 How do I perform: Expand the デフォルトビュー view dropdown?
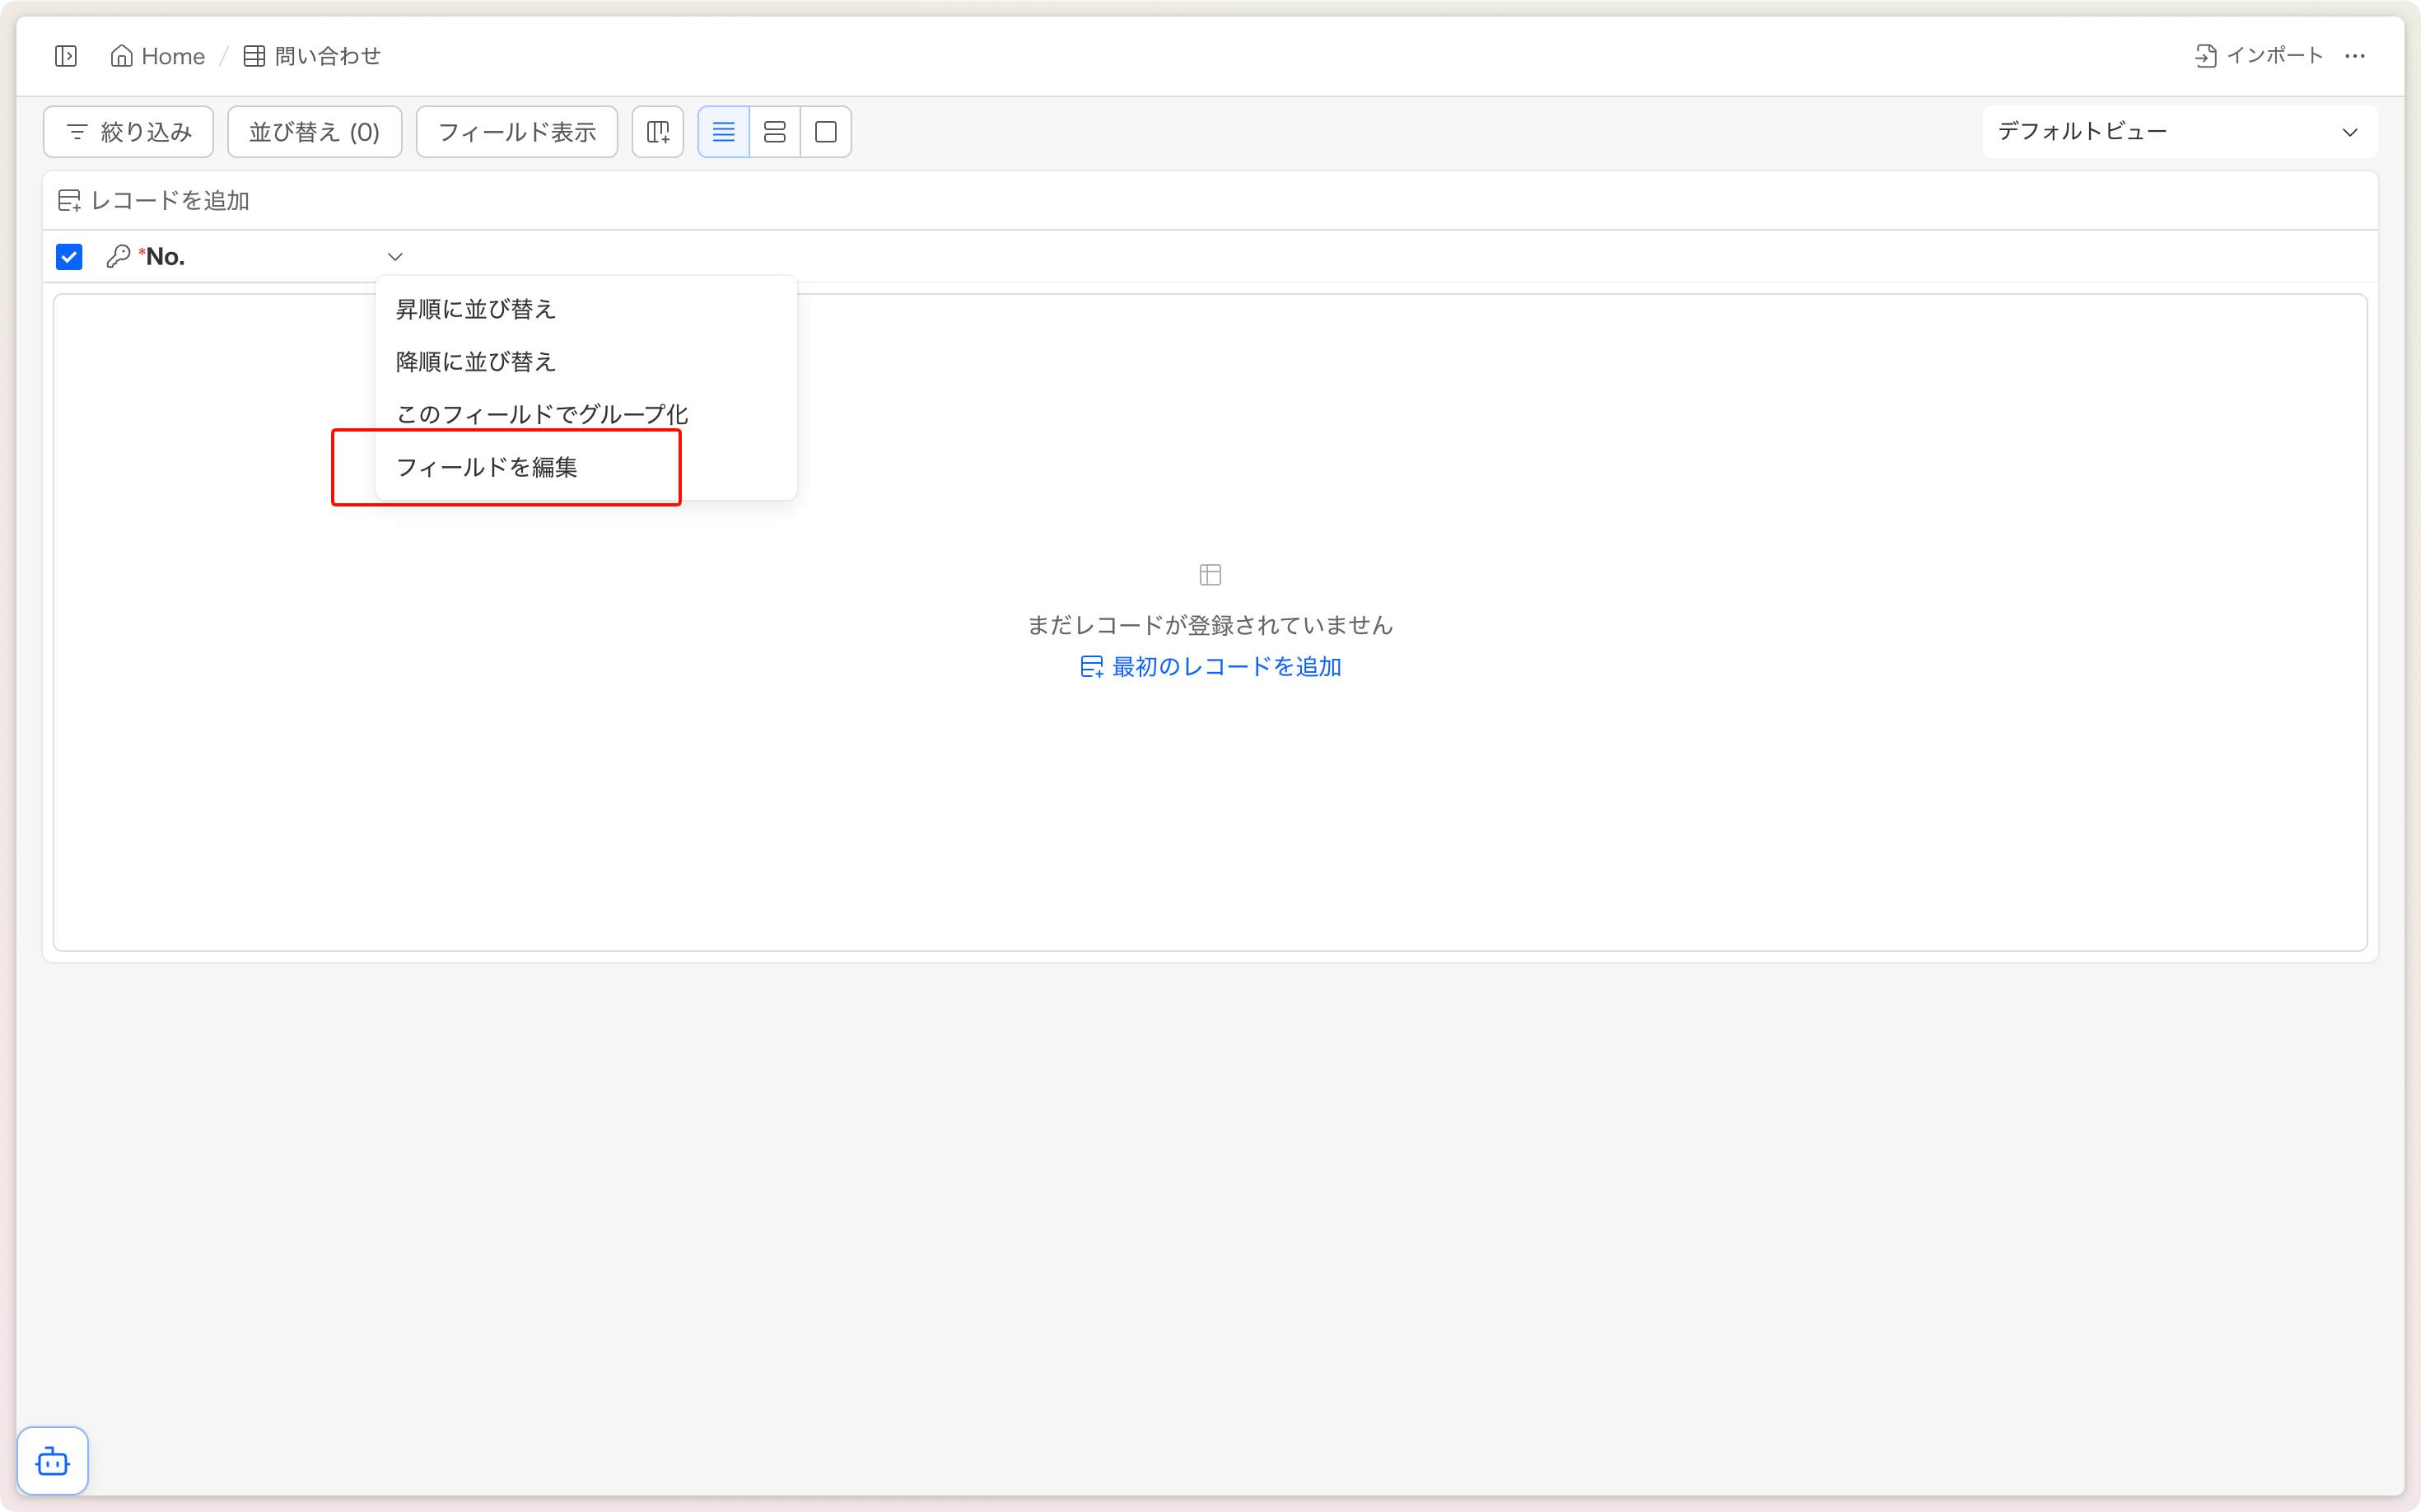point(2178,132)
